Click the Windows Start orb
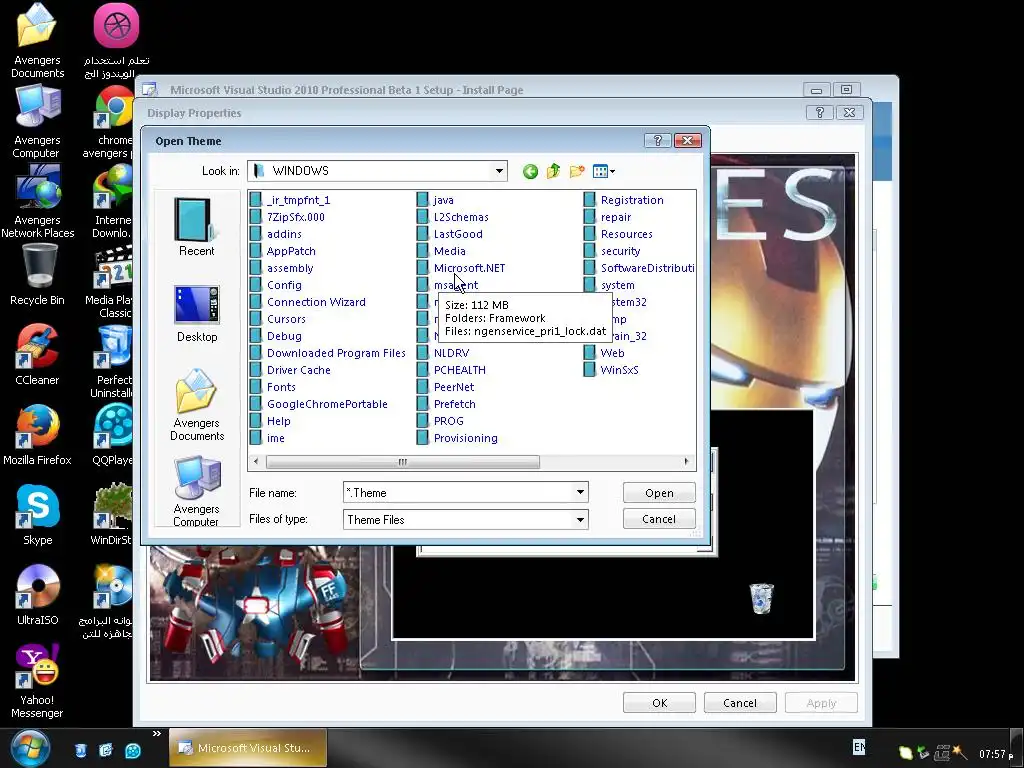Screen dimensions: 1024x768 point(30,748)
